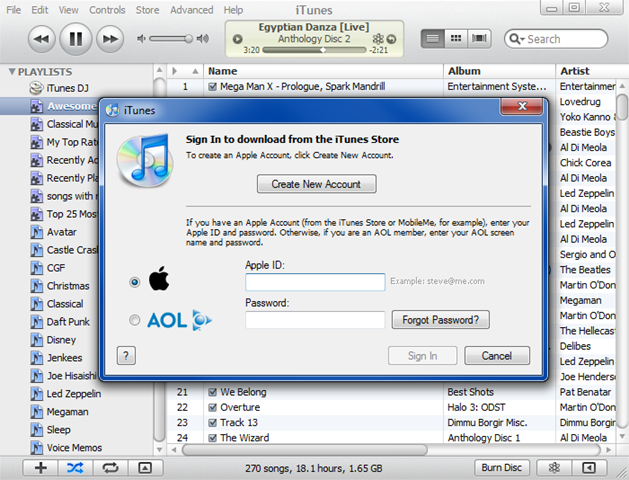Viewport: 629px width, 480px height.
Task: Uncheck the Overture track
Action: click(x=213, y=407)
